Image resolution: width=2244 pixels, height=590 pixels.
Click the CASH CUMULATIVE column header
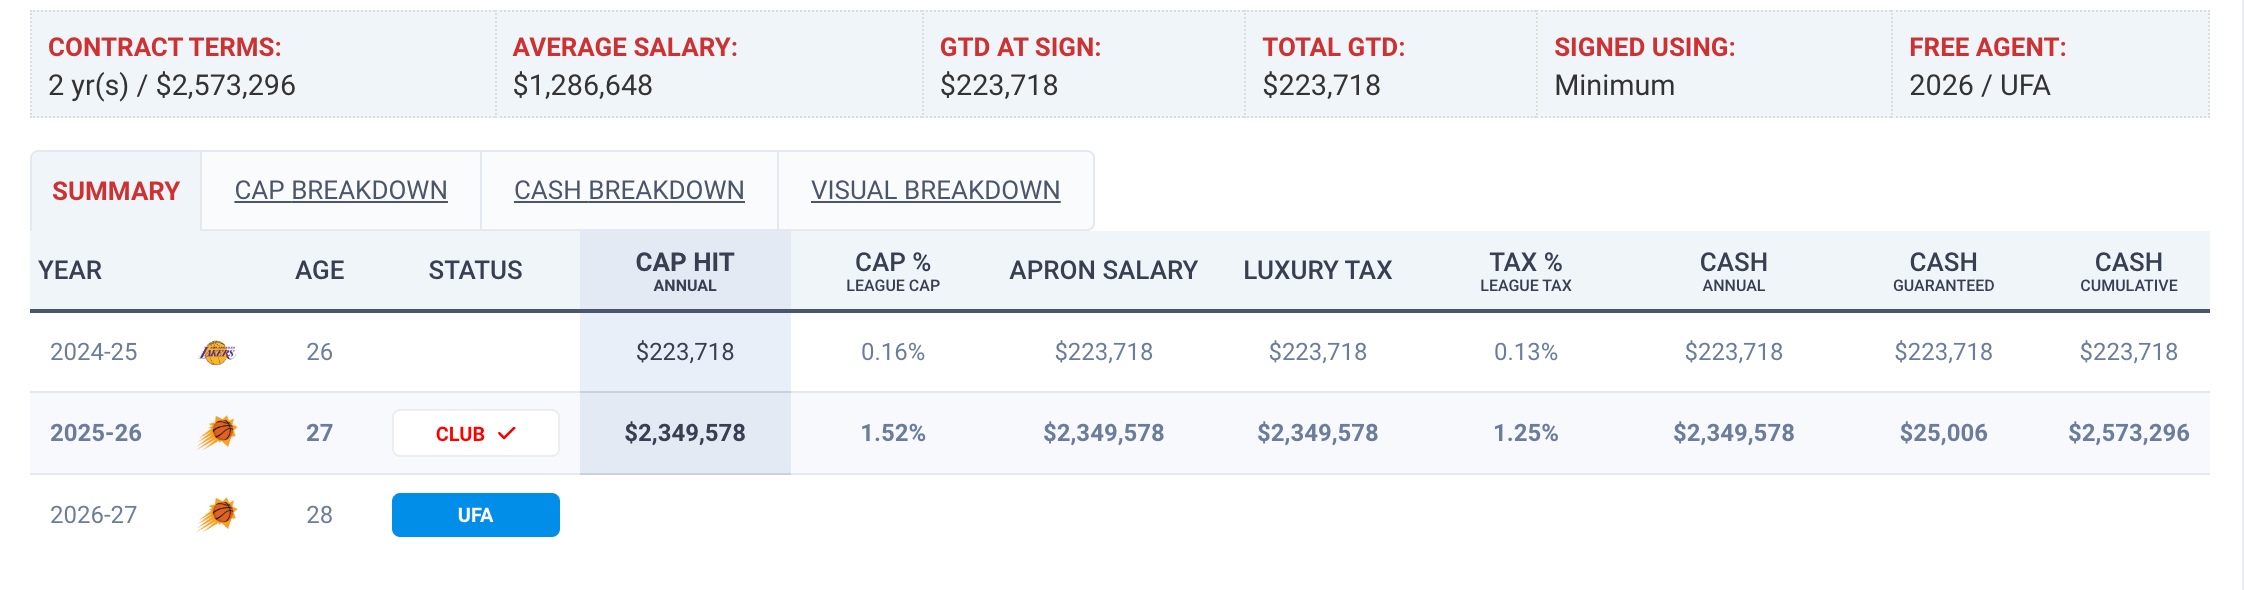(x=2128, y=271)
